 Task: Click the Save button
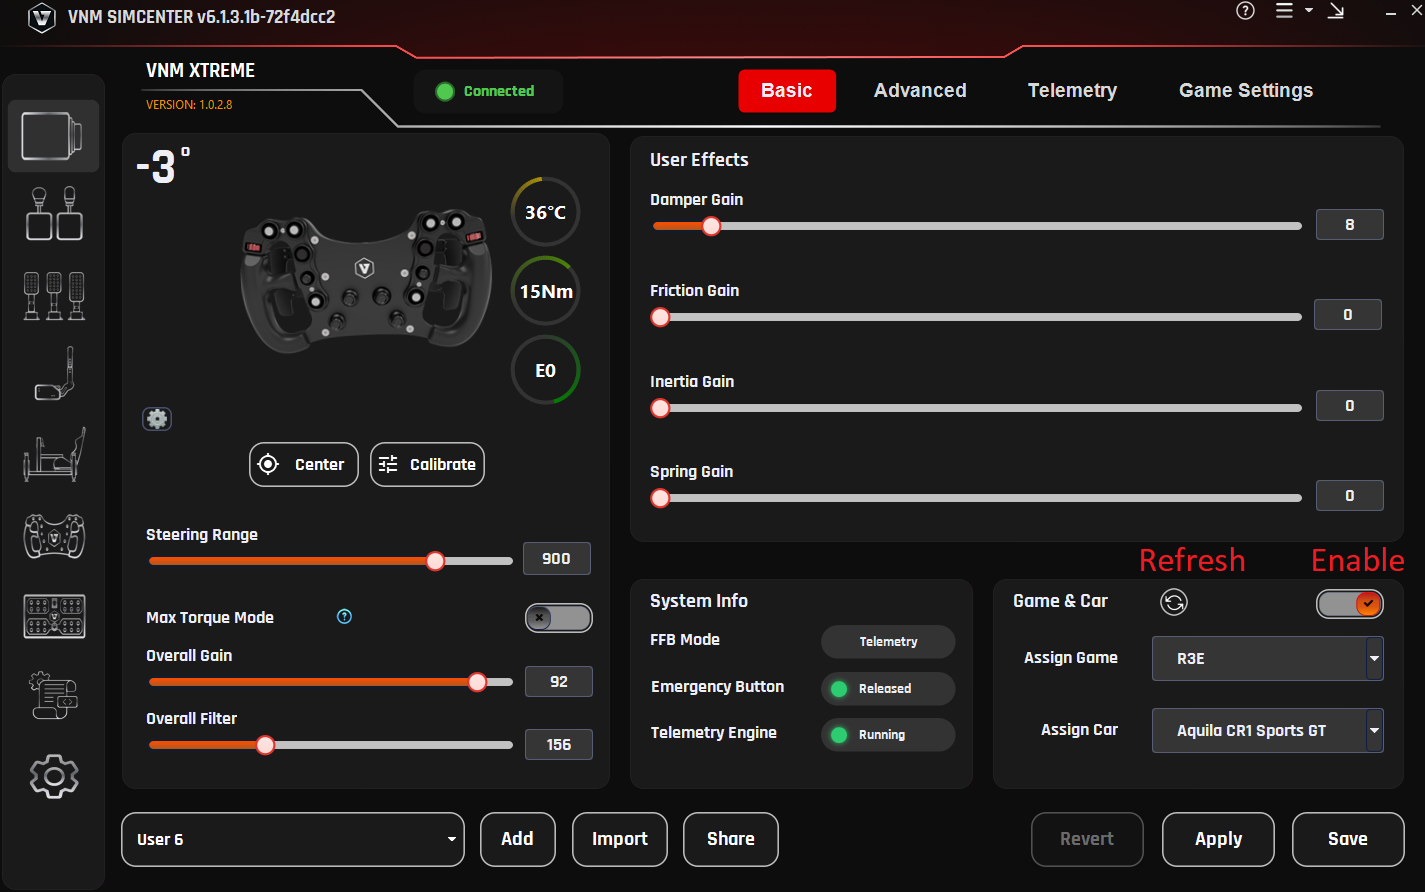(x=1348, y=839)
